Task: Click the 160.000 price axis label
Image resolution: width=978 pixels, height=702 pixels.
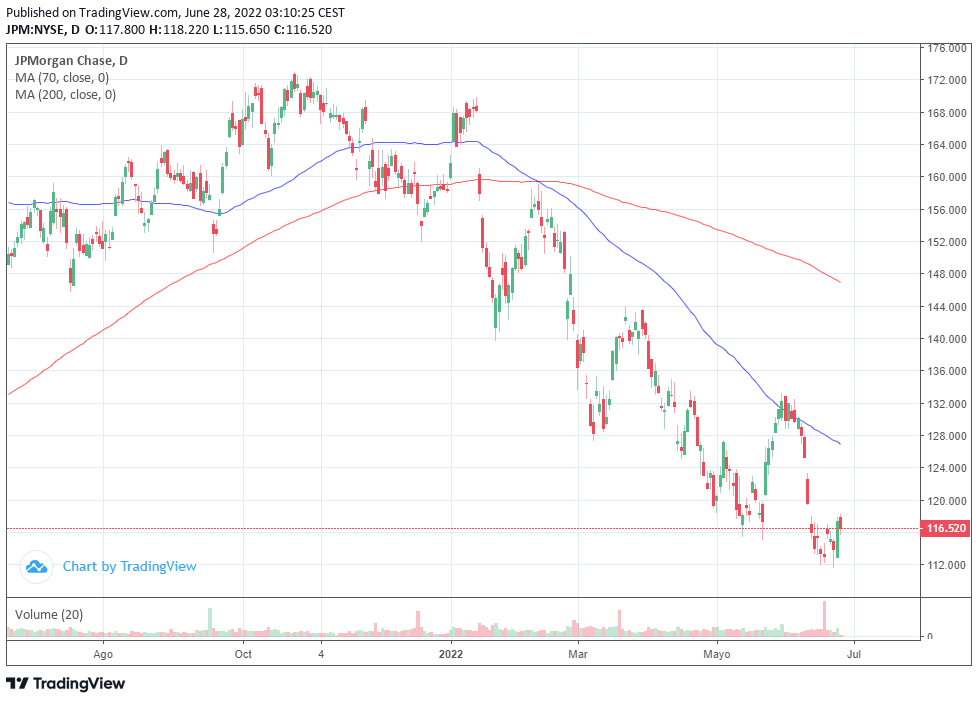Action: click(x=947, y=177)
